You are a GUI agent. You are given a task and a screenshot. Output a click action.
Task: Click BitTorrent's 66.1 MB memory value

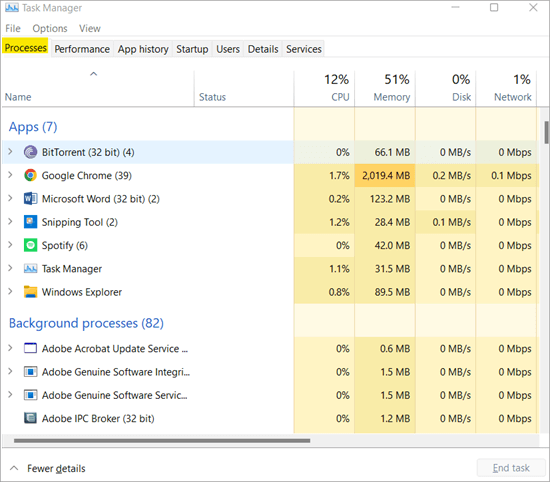point(392,152)
